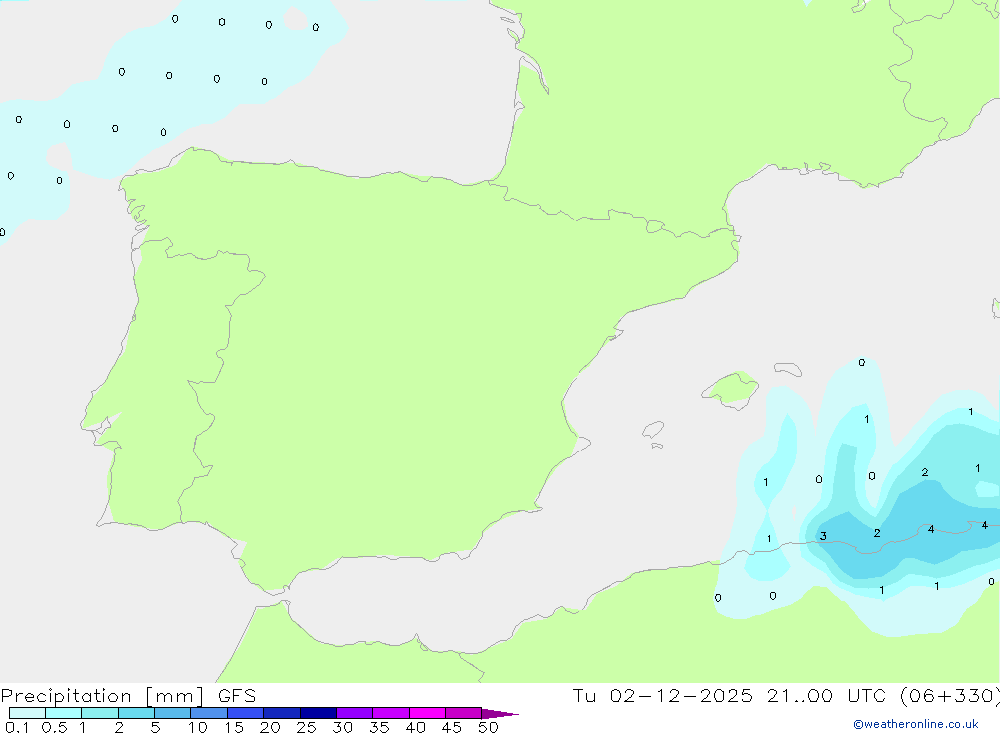Choose the 20–25 mm dark blue swatch
Screen dimensions: 1000x733
click(x=282, y=713)
